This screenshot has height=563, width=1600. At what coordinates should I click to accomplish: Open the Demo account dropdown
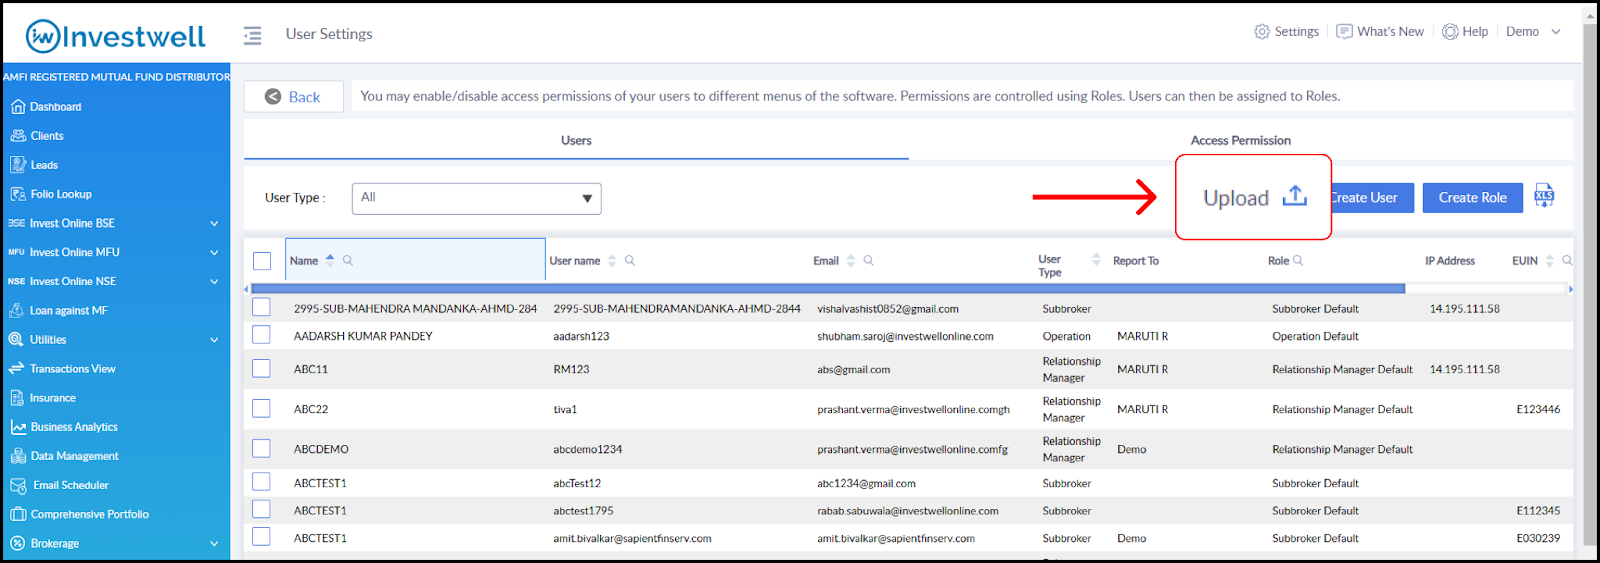point(1533,32)
